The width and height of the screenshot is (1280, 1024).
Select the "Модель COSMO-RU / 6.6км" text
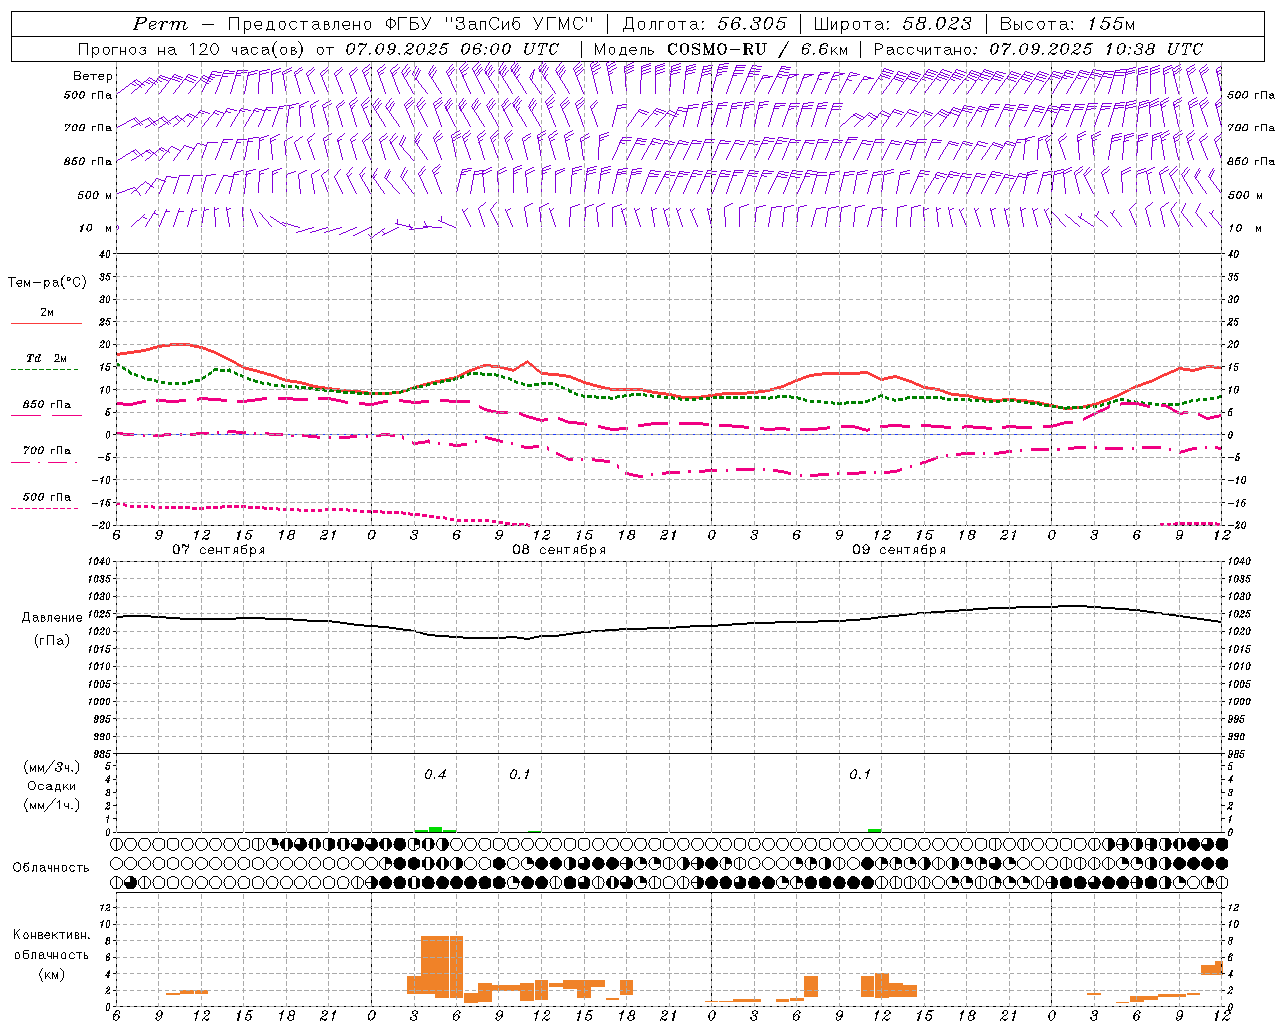pos(720,49)
